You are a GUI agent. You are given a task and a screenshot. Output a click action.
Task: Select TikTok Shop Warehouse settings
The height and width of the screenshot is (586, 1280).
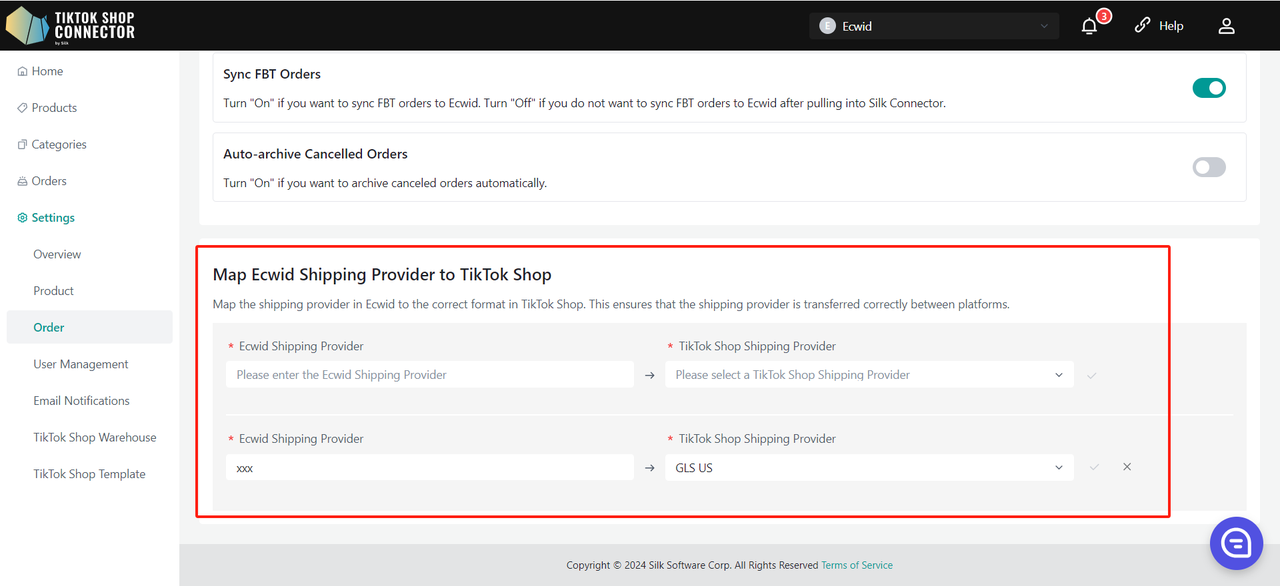click(95, 437)
